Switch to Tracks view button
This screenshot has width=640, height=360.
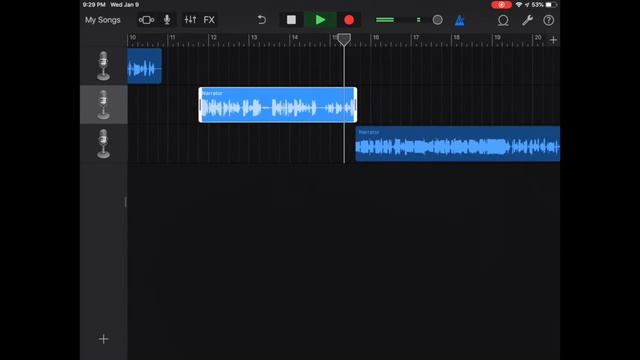coord(146,20)
